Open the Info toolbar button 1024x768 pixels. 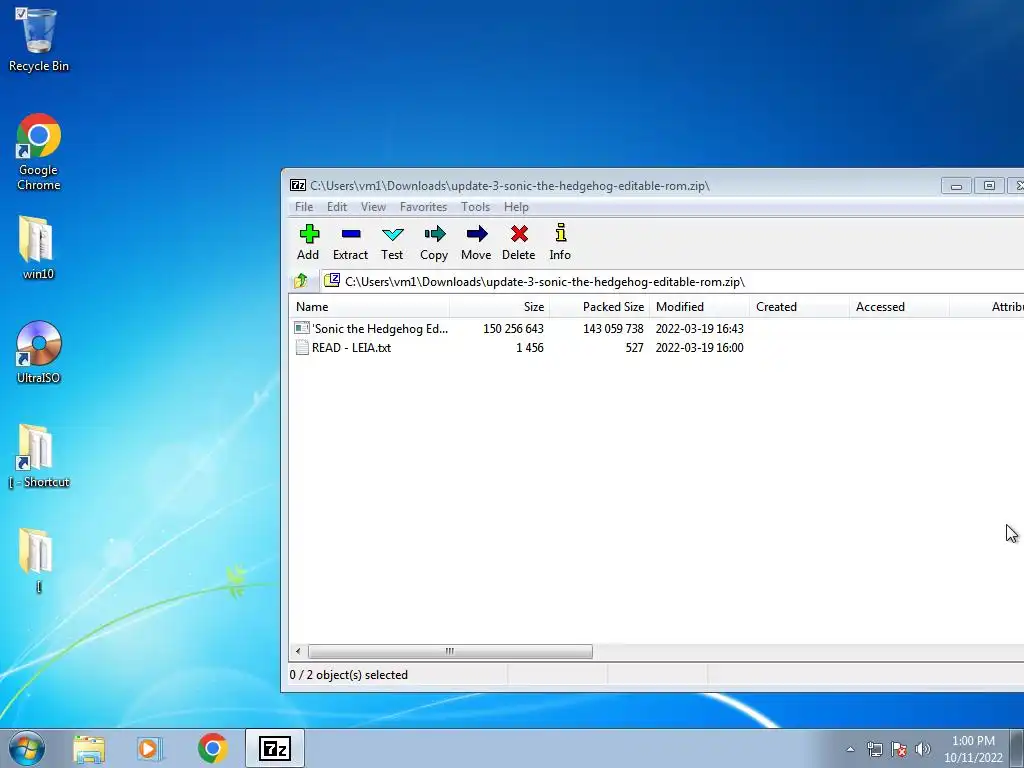click(x=560, y=243)
